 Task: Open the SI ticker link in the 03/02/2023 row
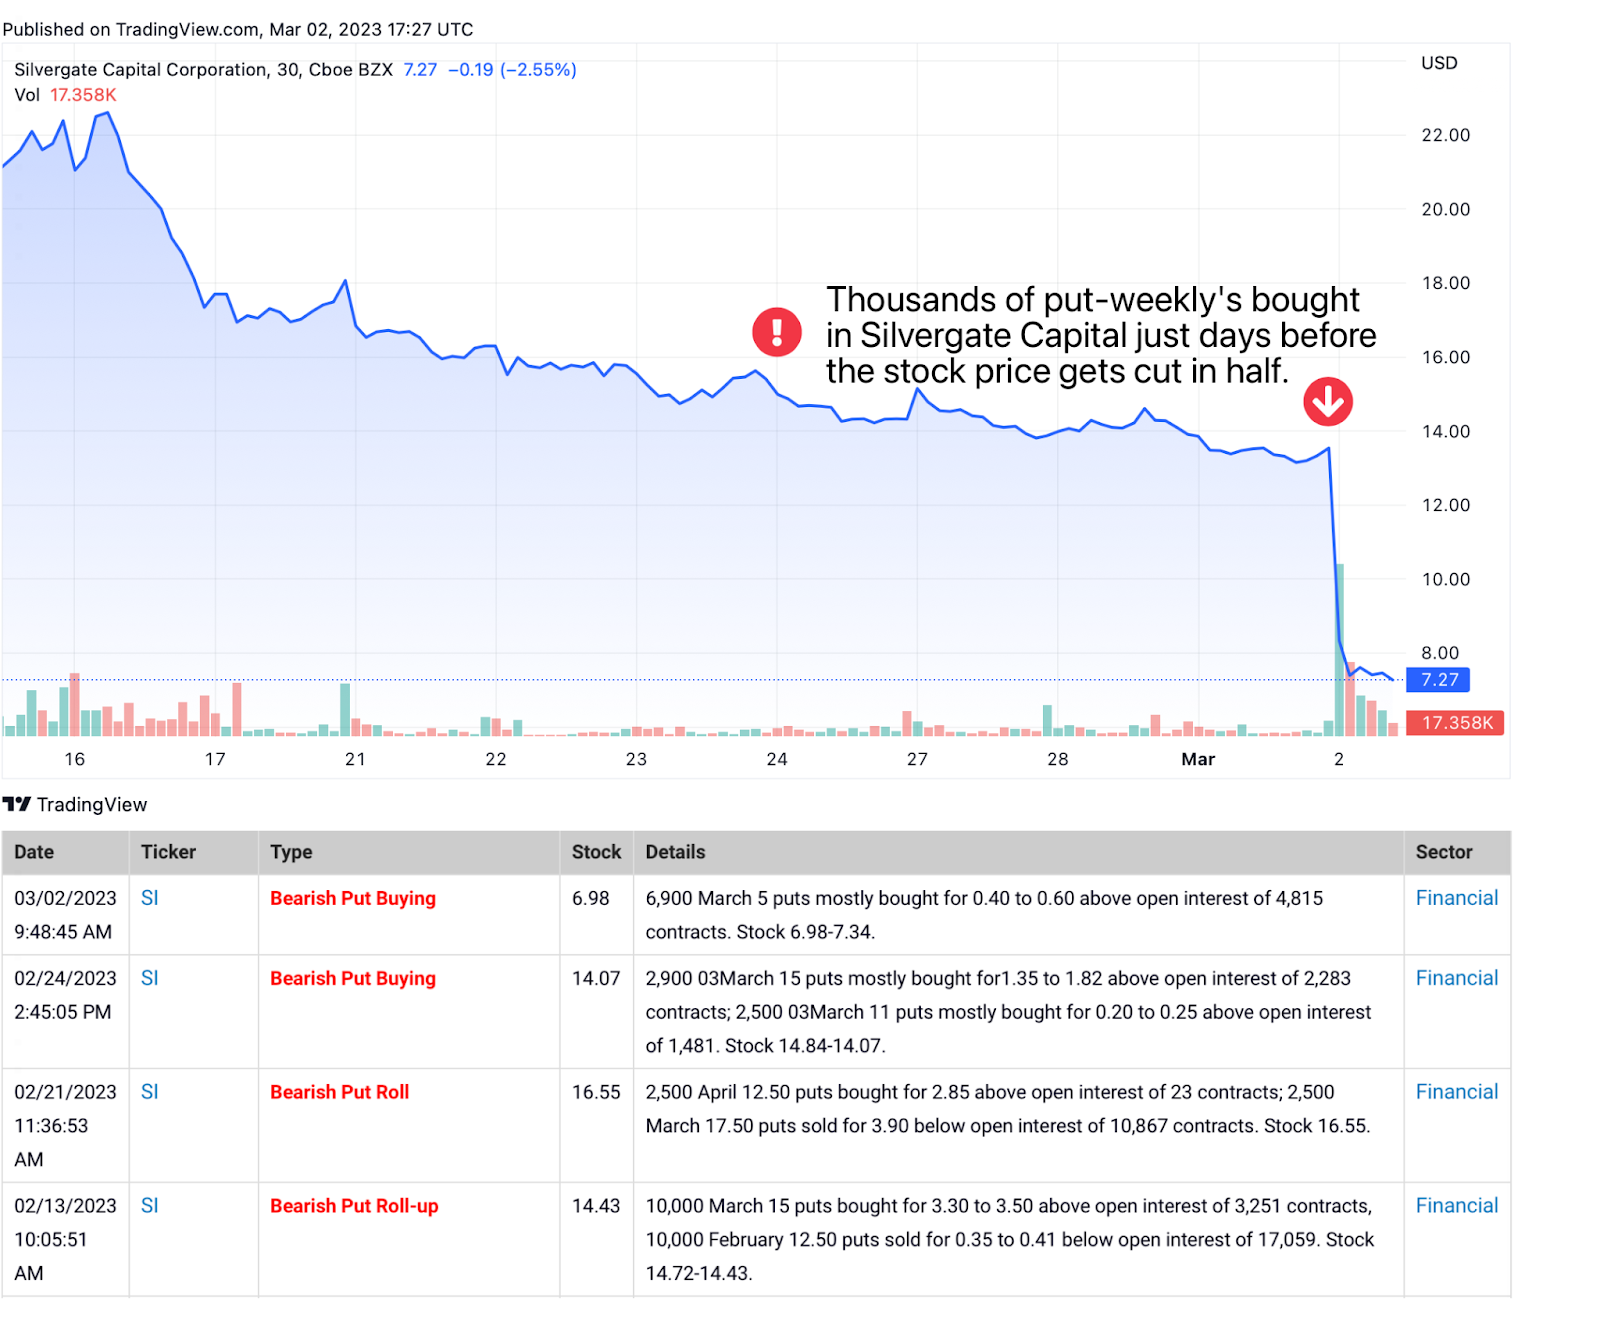(150, 898)
